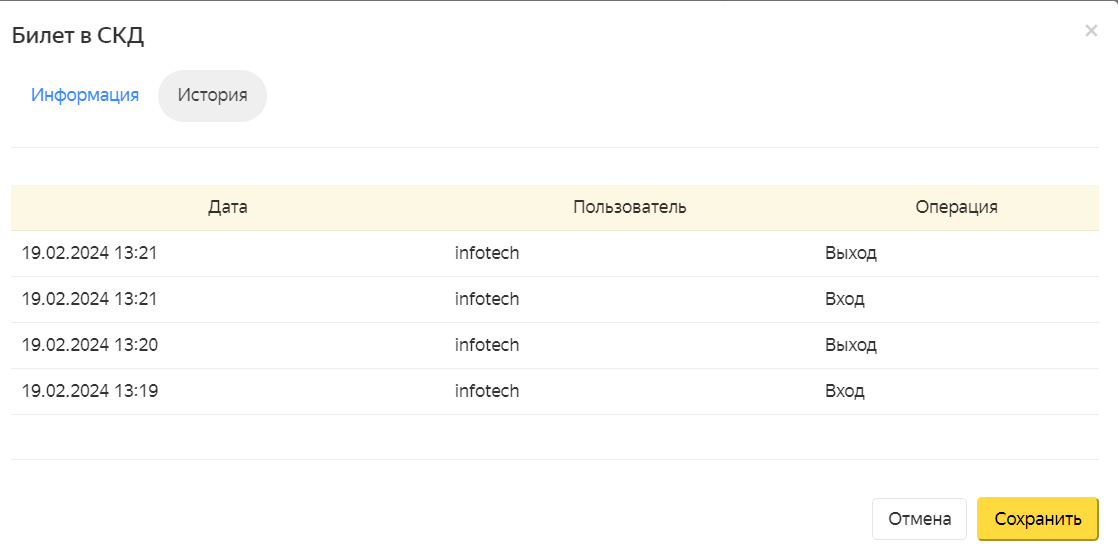Click the 13:21 date in the Вход row
This screenshot has height=553, width=1118.
tap(90, 299)
